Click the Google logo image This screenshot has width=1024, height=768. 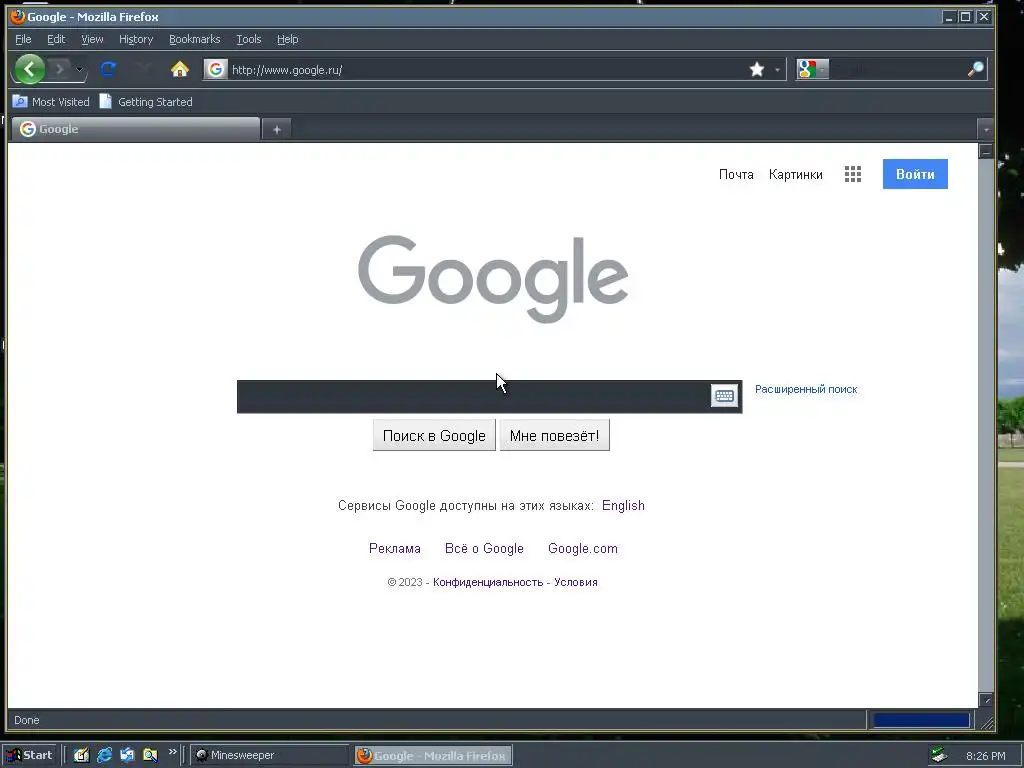(x=493, y=279)
